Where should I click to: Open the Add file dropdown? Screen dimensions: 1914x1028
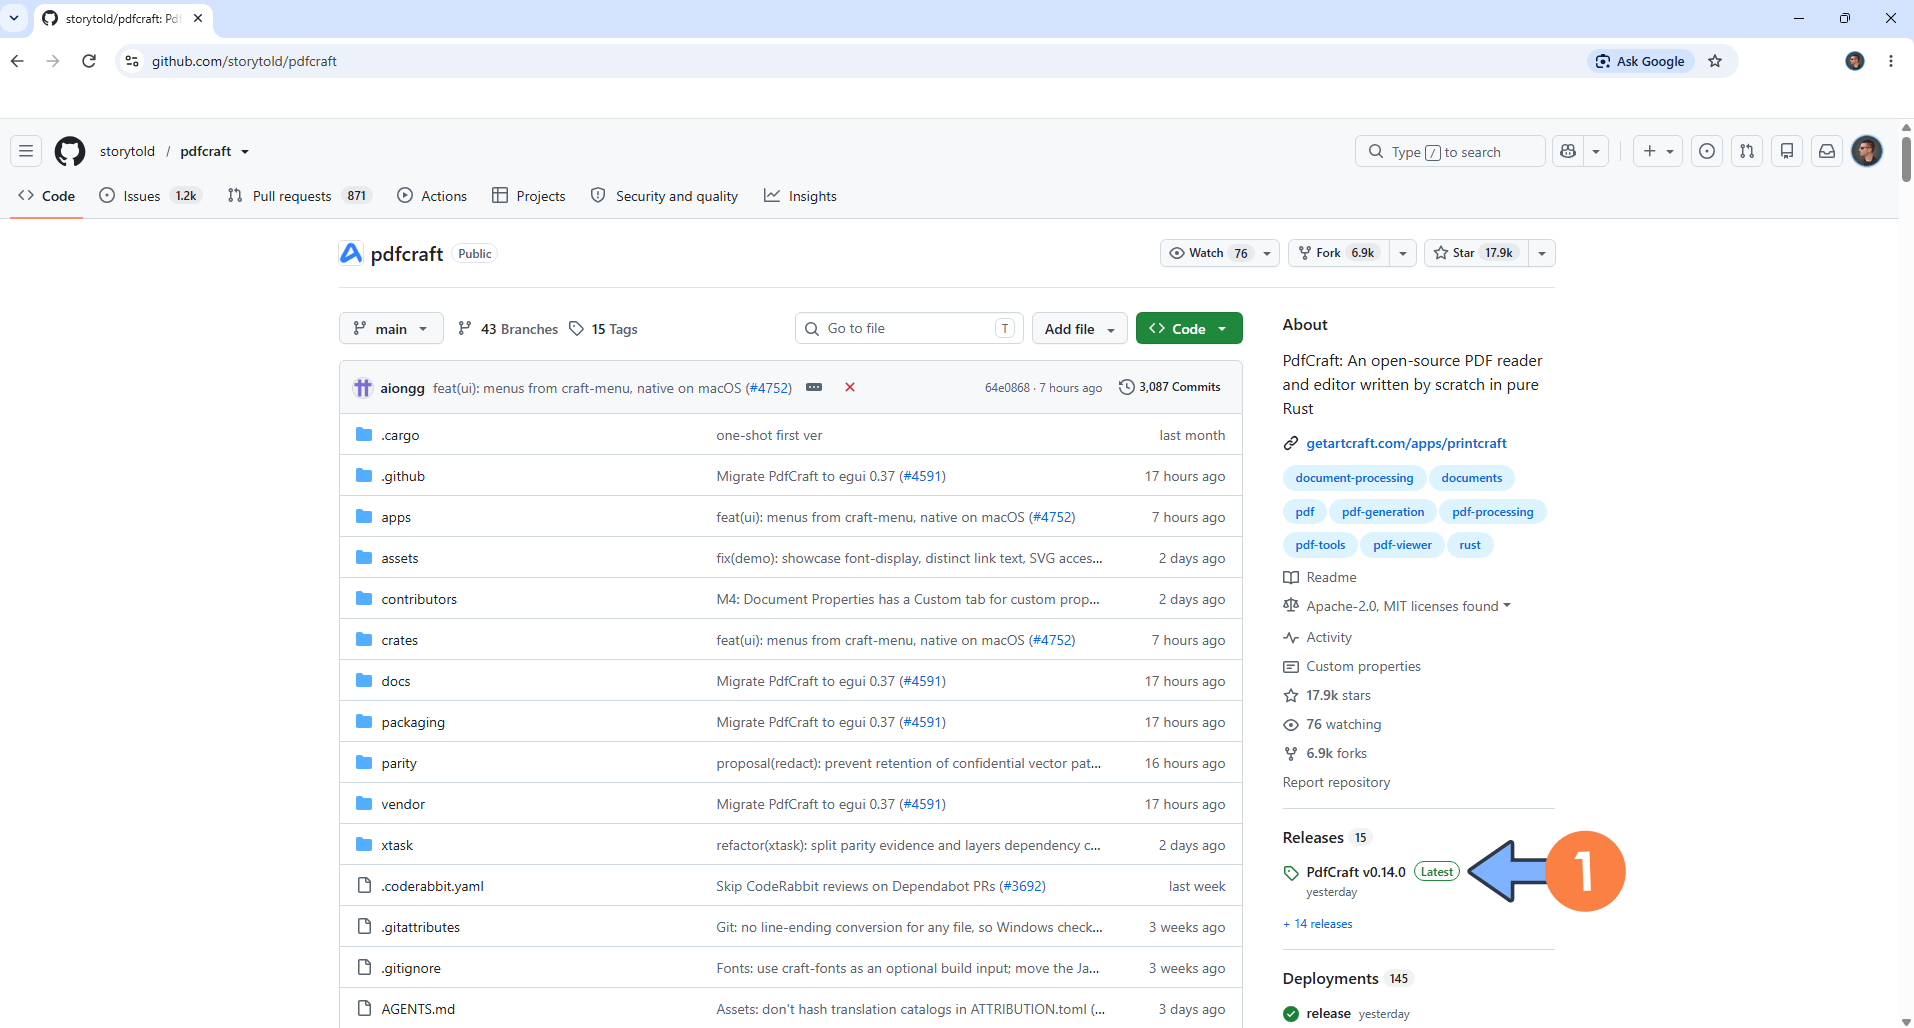click(1079, 328)
